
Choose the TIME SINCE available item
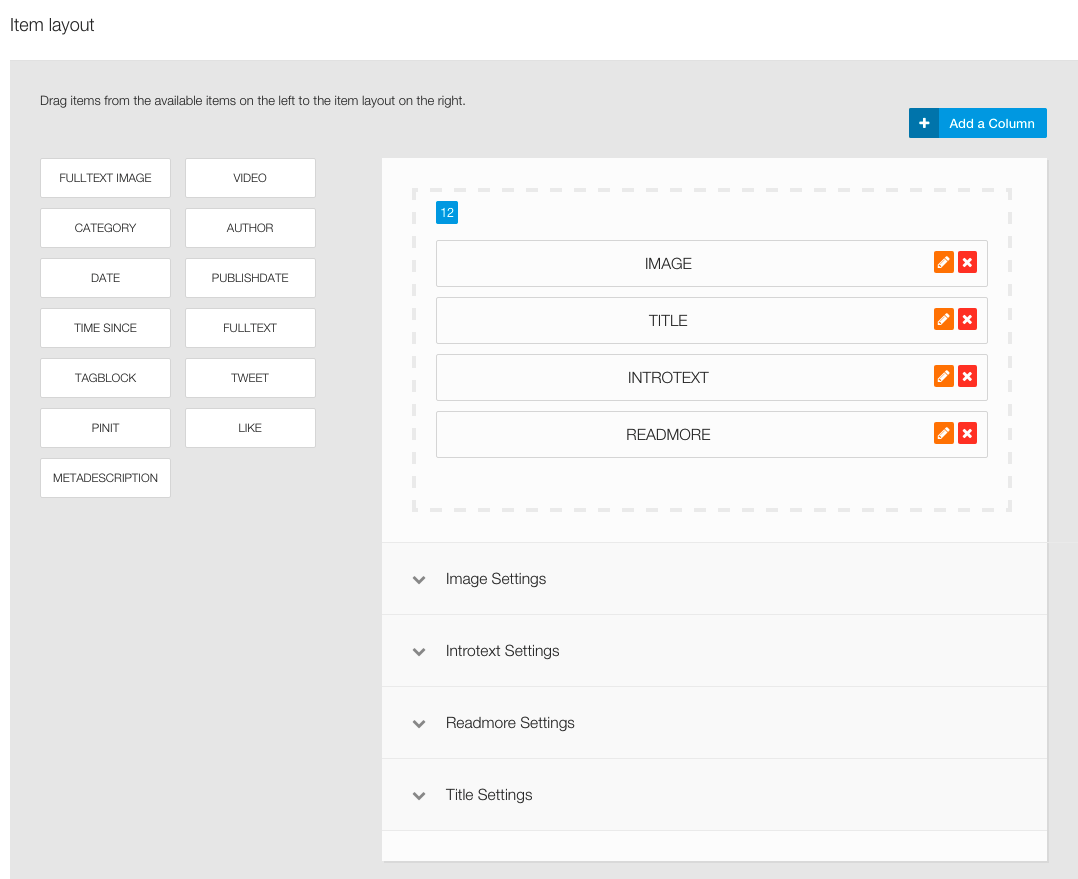pyautogui.click(x=105, y=328)
